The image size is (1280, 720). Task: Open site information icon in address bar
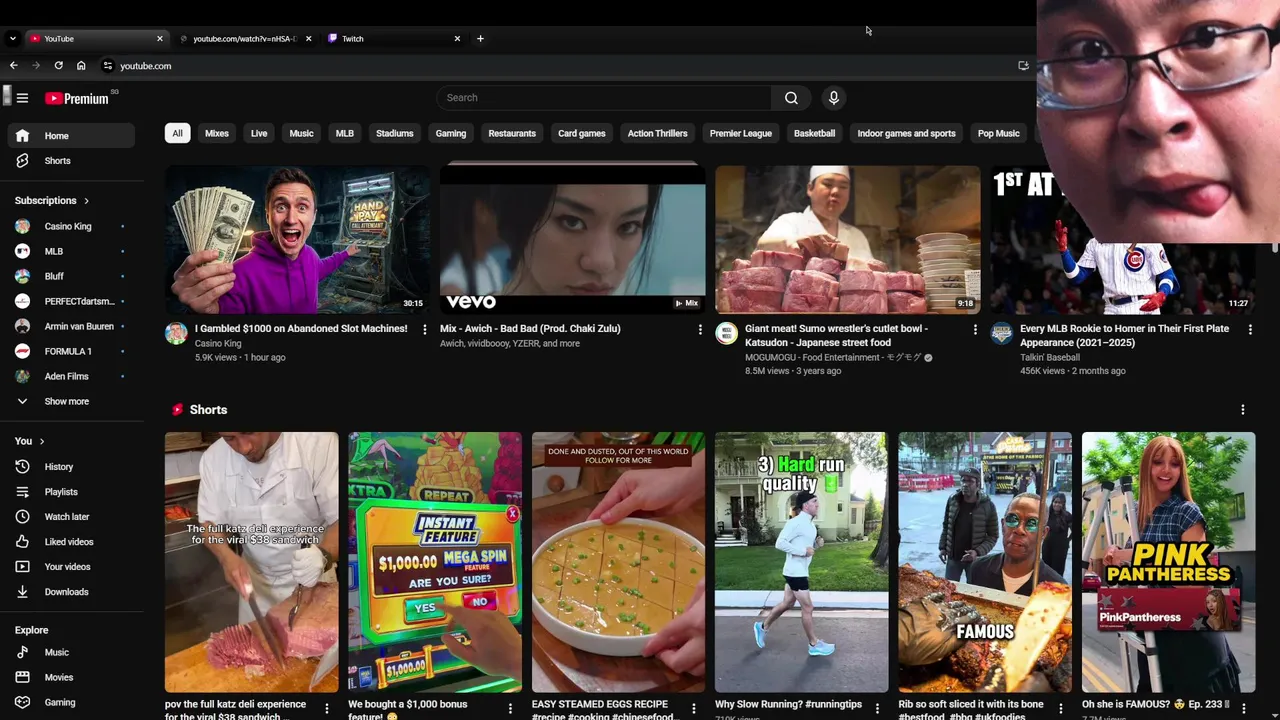coord(107,66)
